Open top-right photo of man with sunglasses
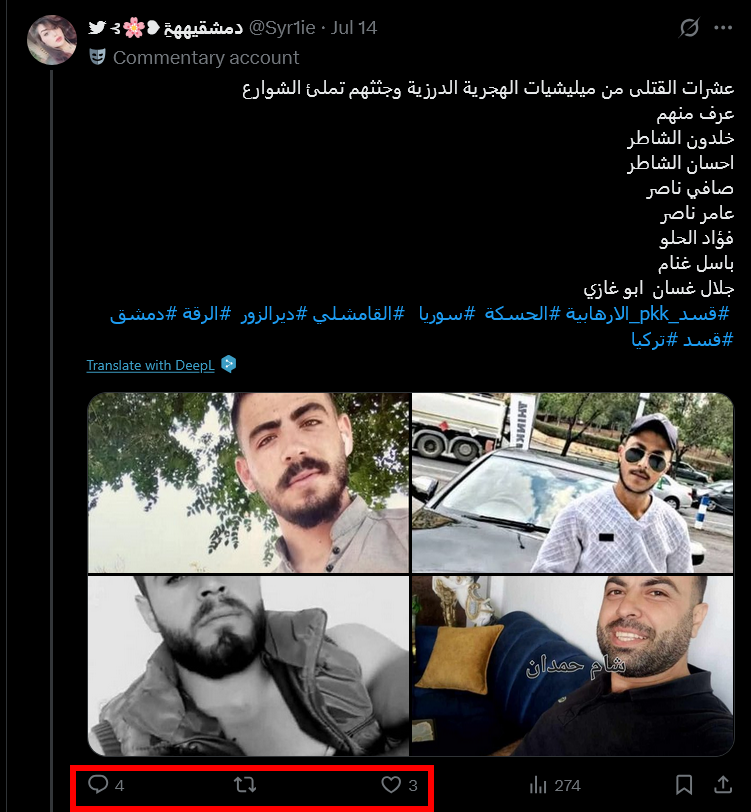This screenshot has height=812, width=751. coord(573,483)
